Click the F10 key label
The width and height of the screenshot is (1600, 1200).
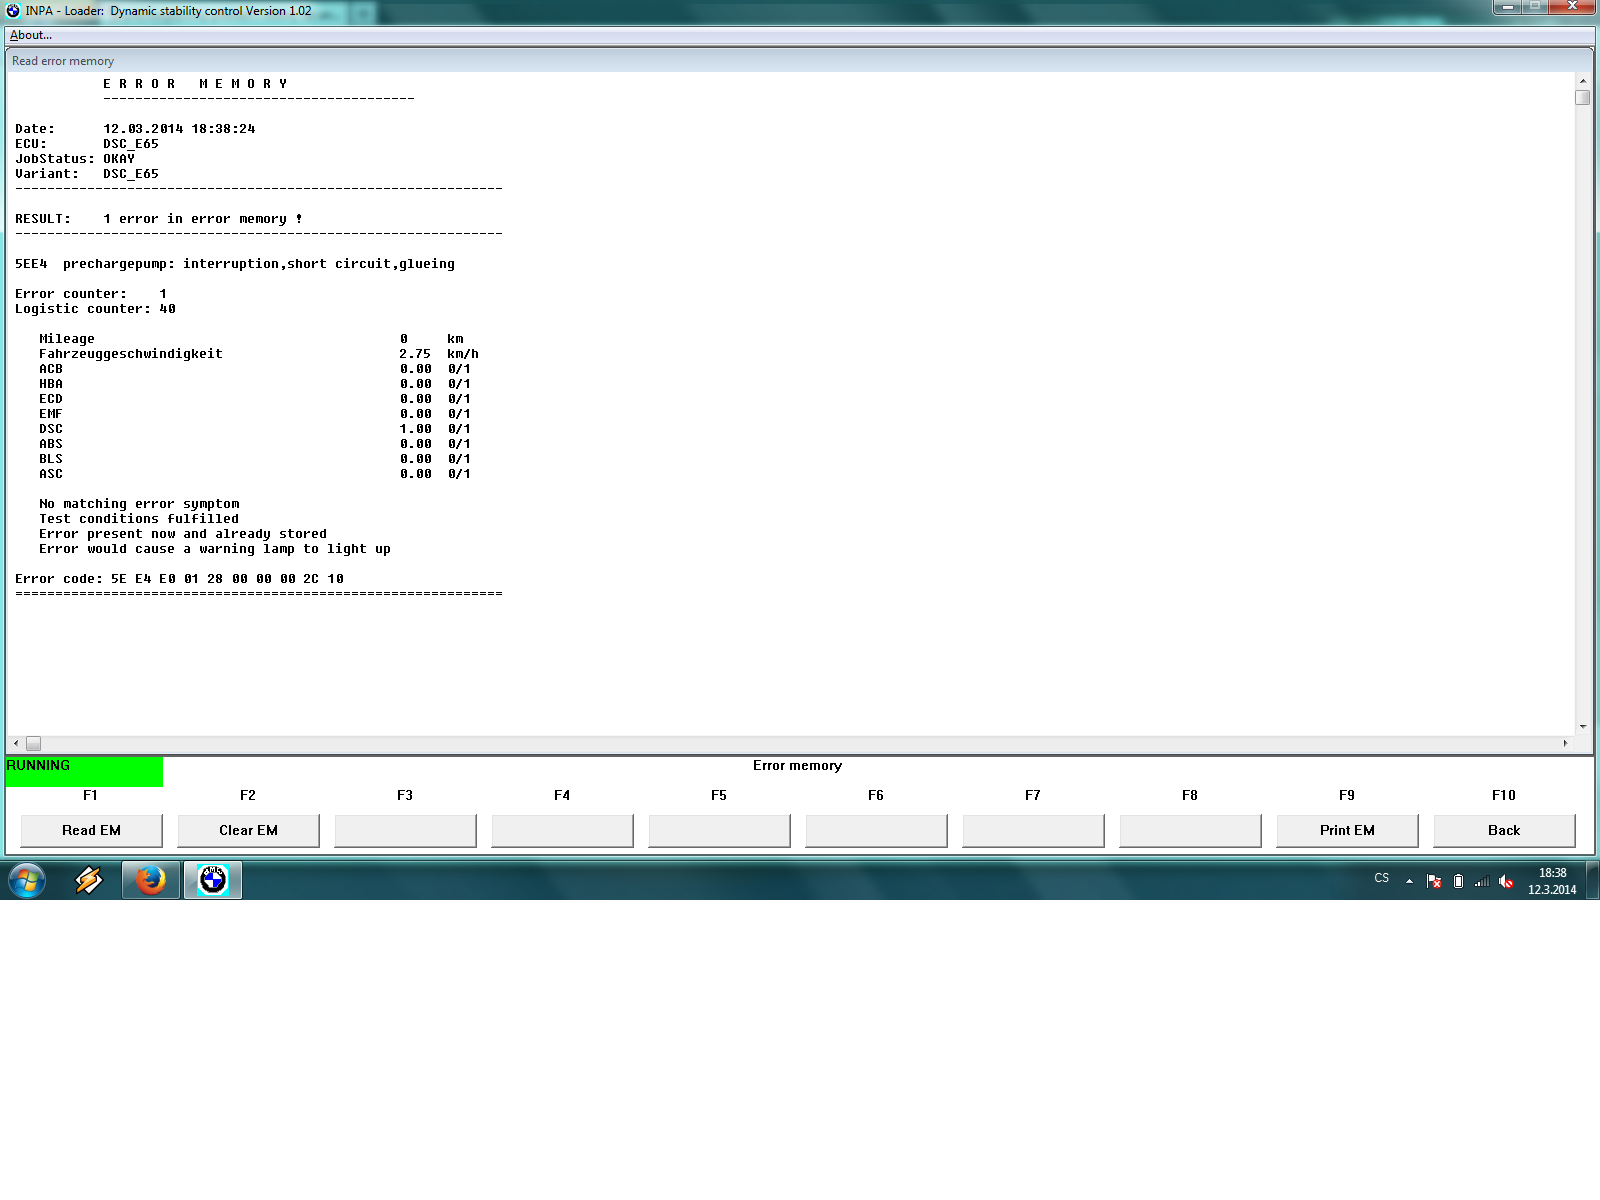pyautogui.click(x=1504, y=795)
